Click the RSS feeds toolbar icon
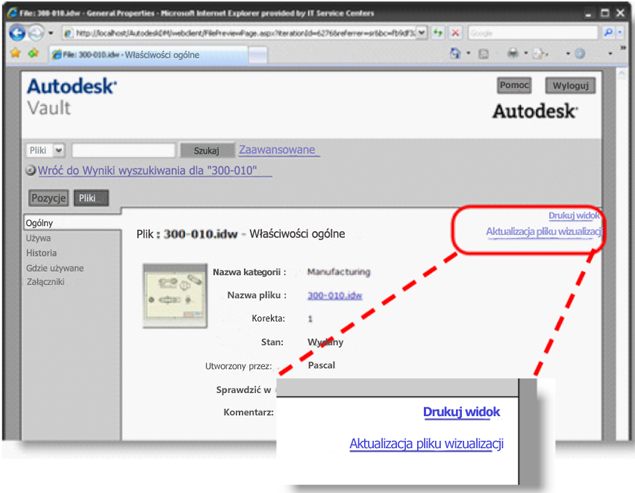 pos(483,53)
